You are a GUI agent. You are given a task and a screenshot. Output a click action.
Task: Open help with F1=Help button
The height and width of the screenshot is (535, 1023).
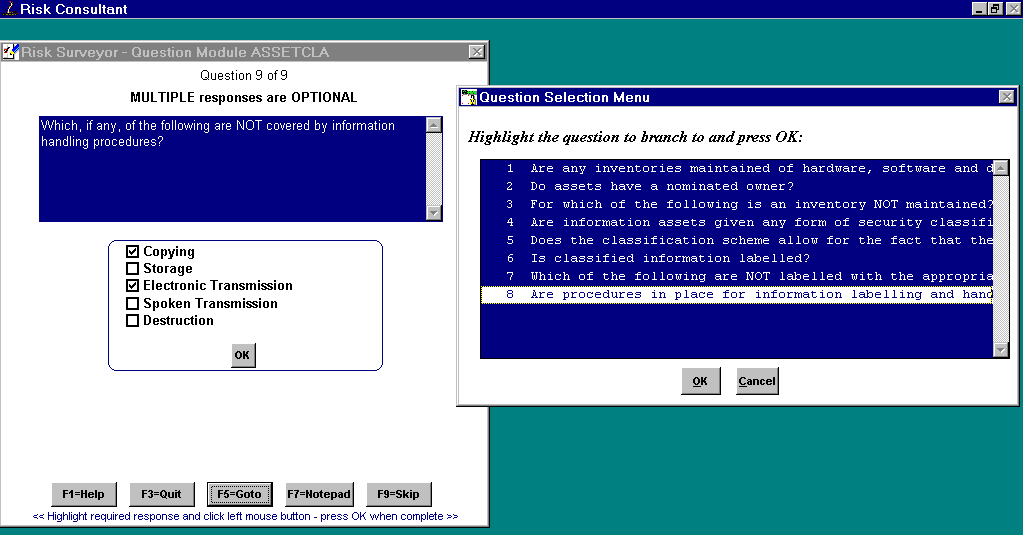click(x=84, y=494)
